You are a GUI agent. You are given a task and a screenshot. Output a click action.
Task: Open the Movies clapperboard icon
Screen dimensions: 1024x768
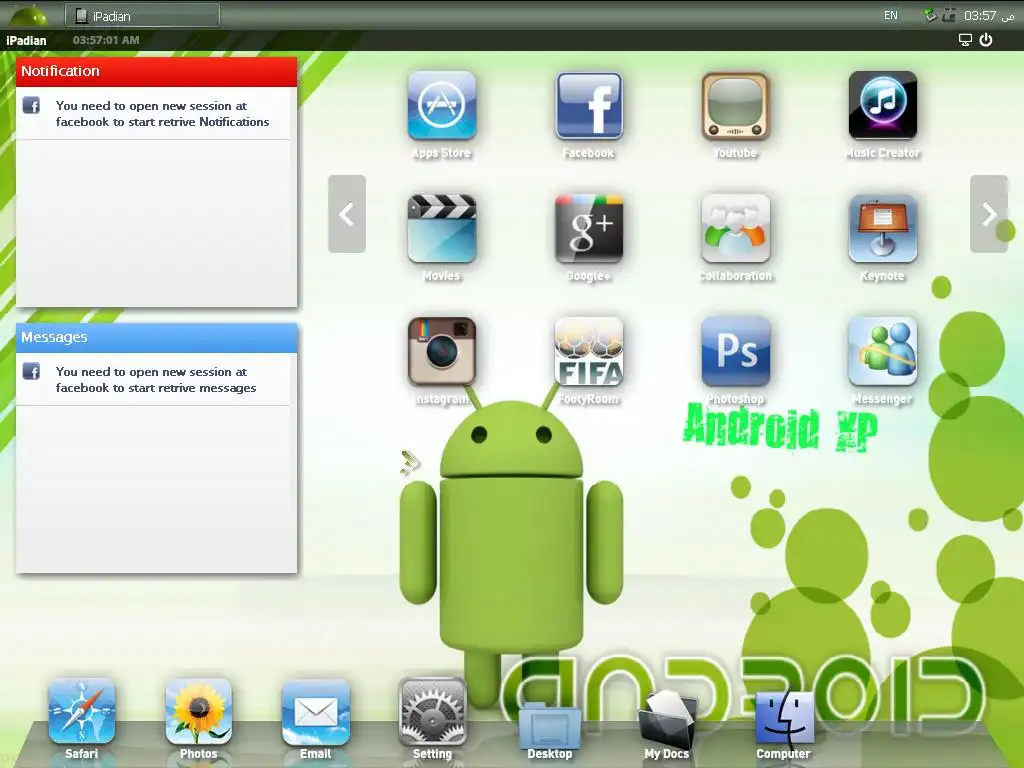click(x=441, y=229)
